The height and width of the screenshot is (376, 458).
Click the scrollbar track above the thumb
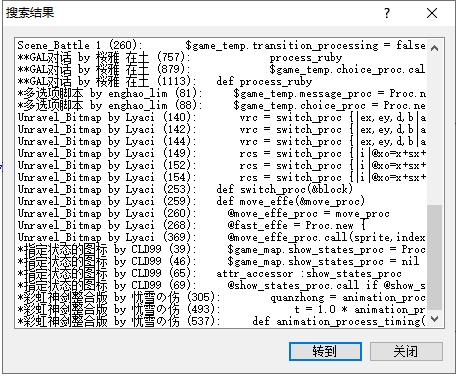pyautogui.click(x=434, y=130)
